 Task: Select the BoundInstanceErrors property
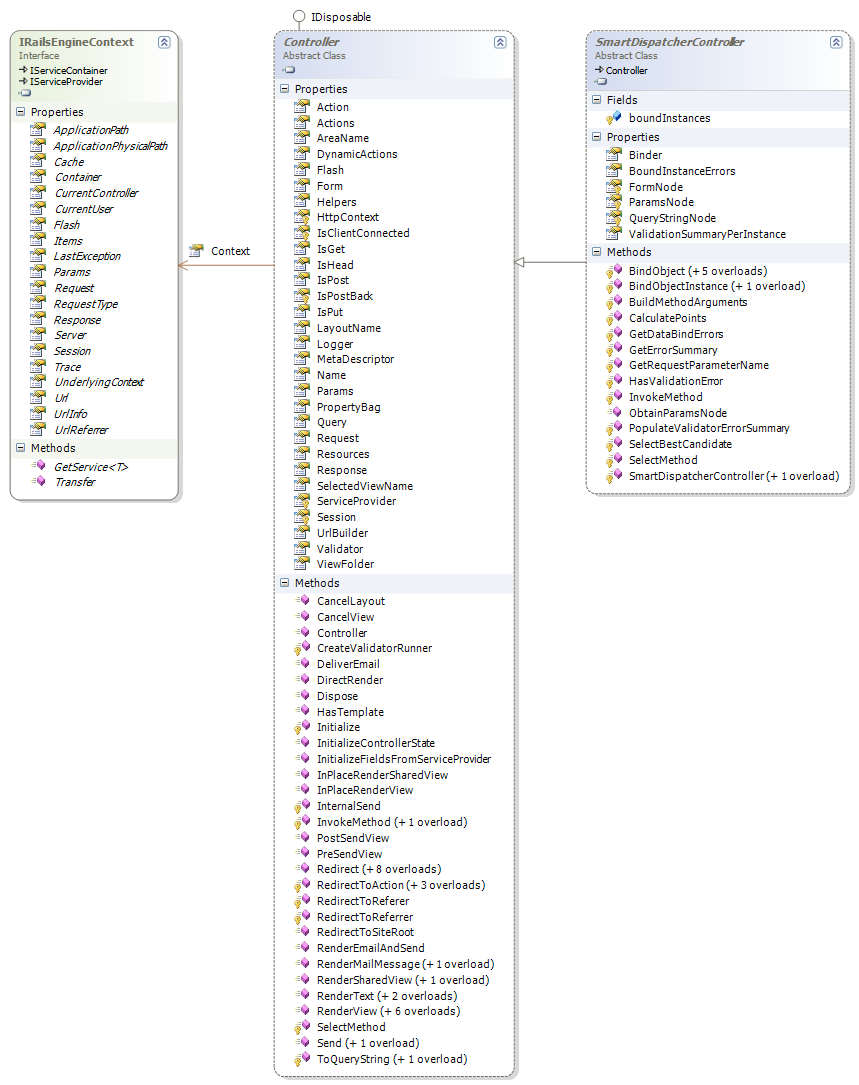[x=682, y=171]
